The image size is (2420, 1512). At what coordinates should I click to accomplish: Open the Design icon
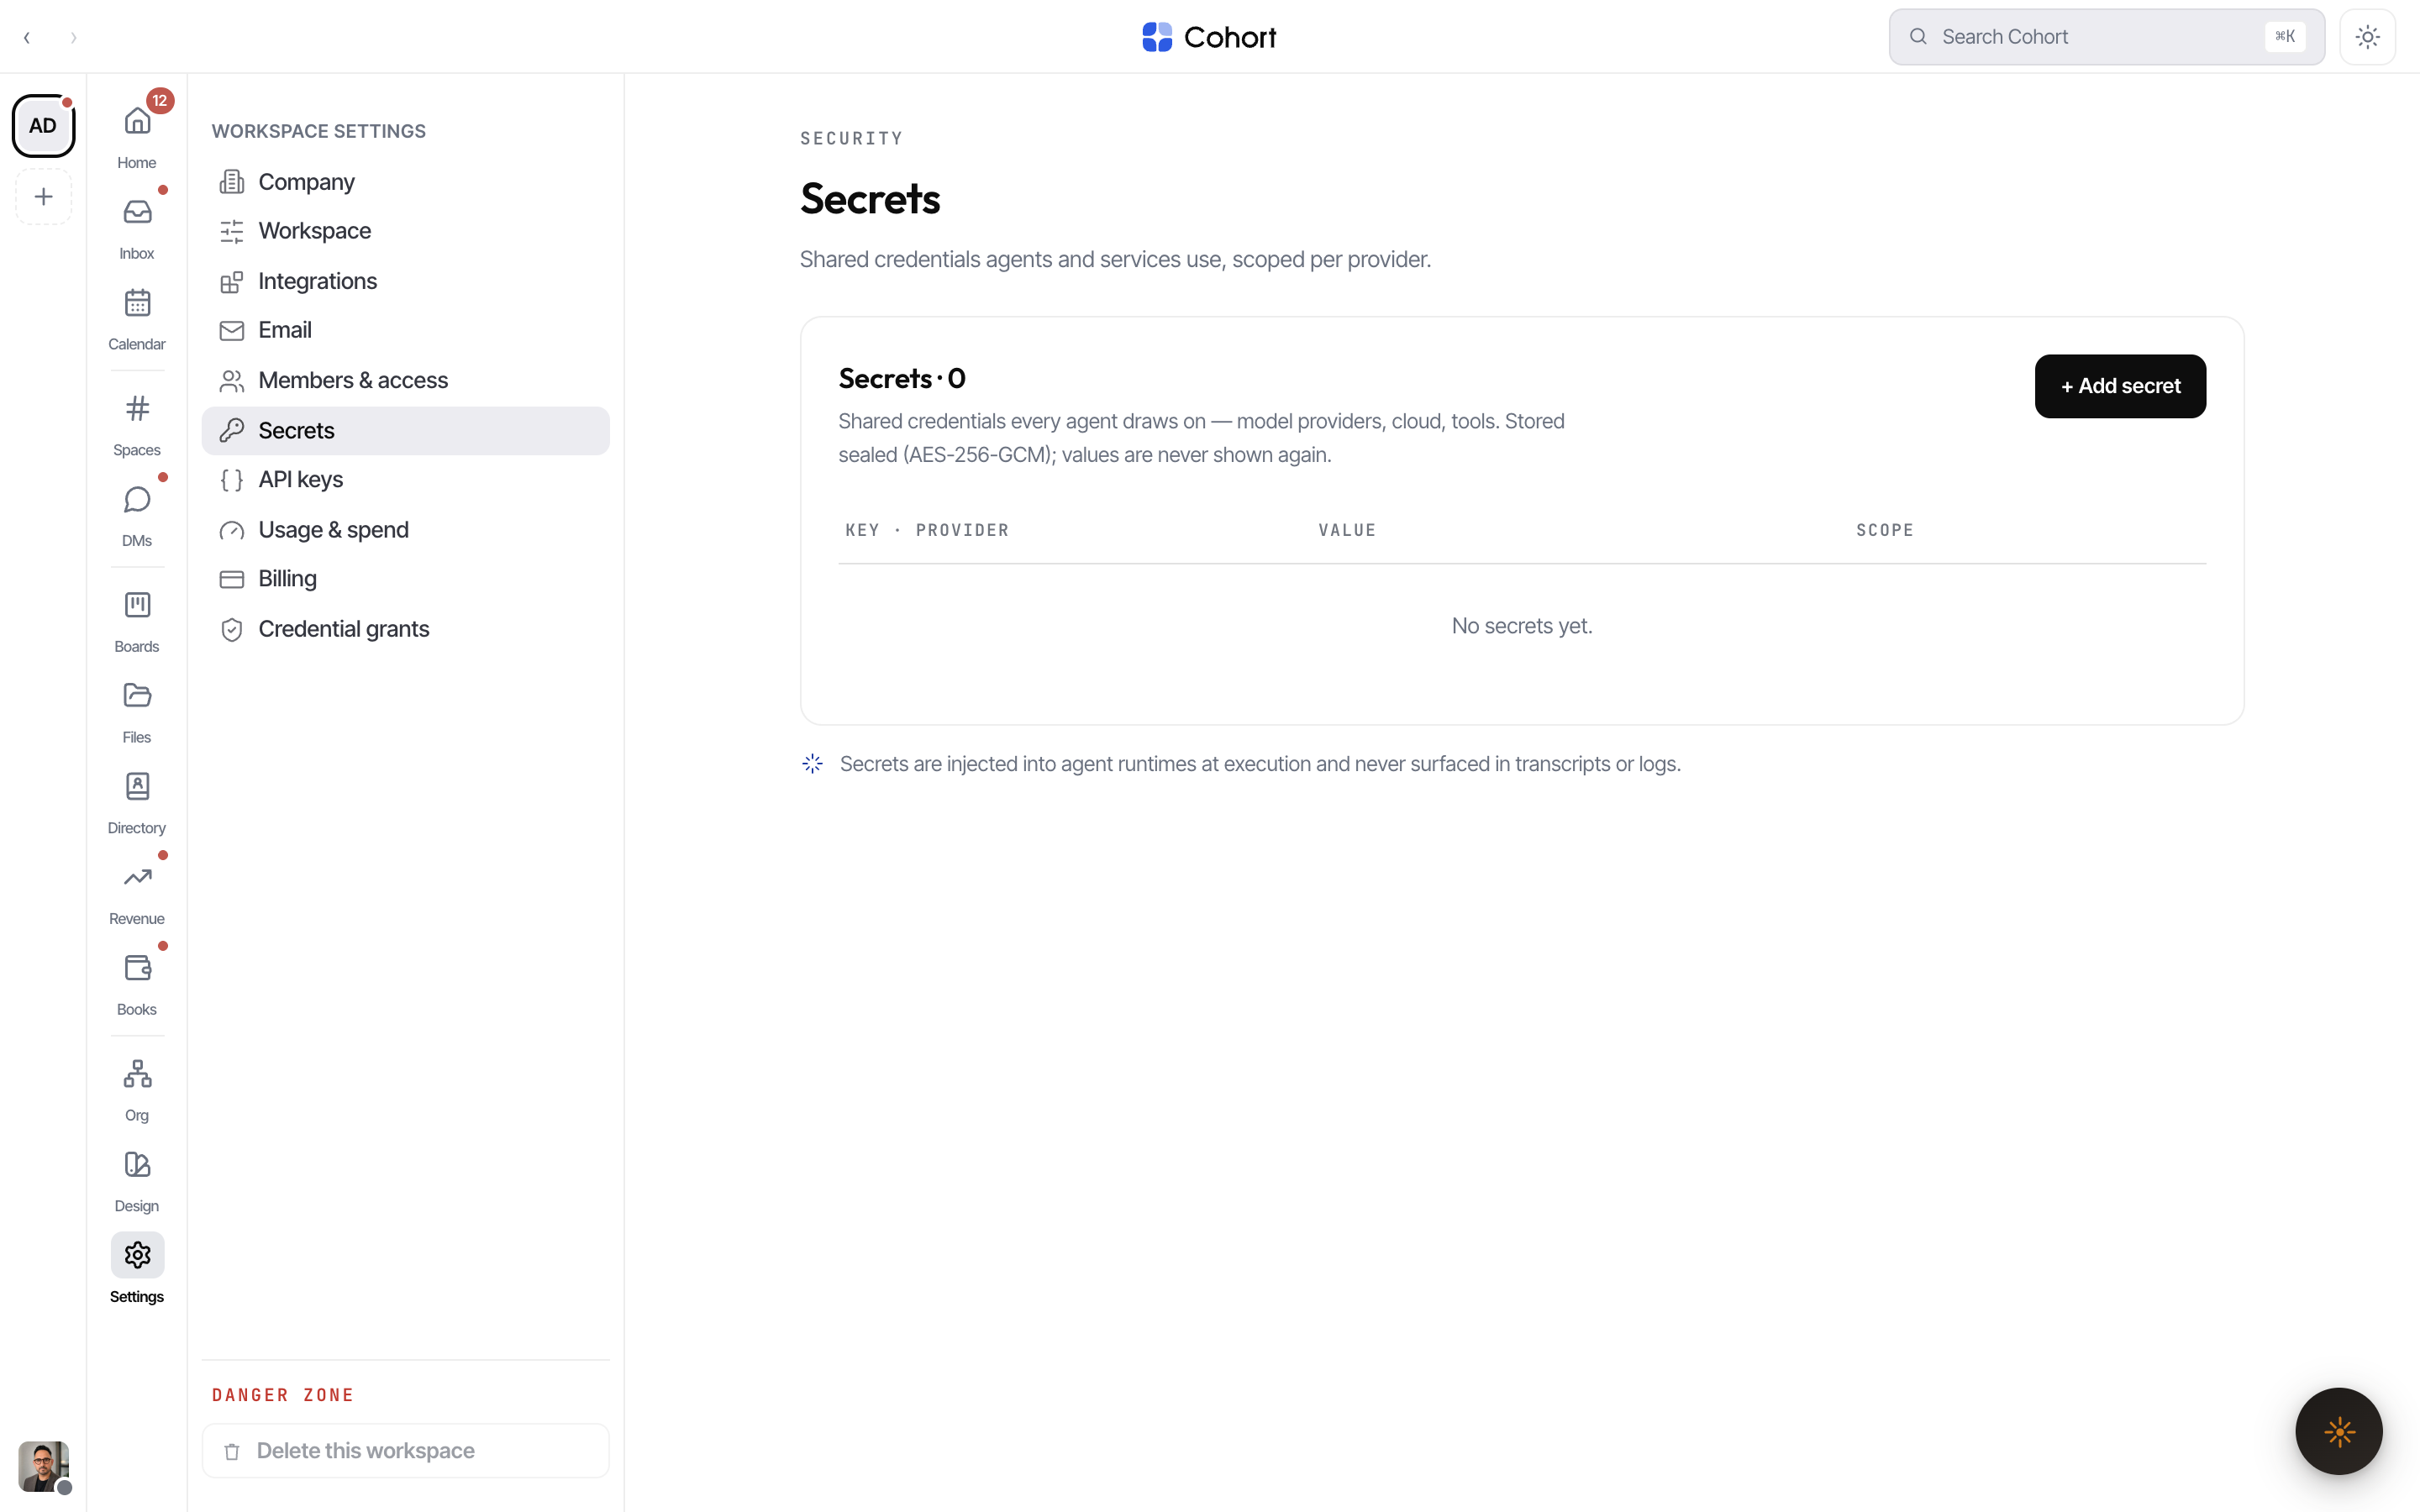pos(137,1165)
